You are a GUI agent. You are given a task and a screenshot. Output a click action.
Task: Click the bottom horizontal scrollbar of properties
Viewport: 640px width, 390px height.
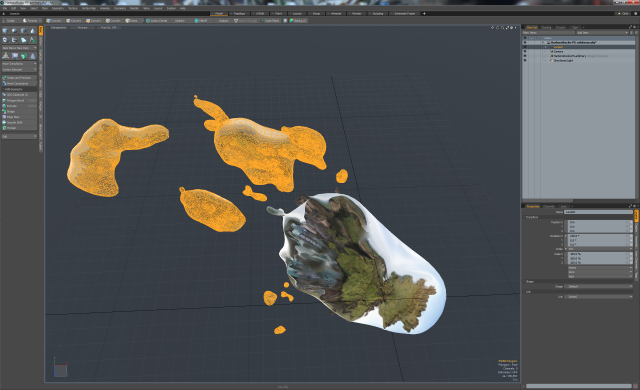(578, 386)
